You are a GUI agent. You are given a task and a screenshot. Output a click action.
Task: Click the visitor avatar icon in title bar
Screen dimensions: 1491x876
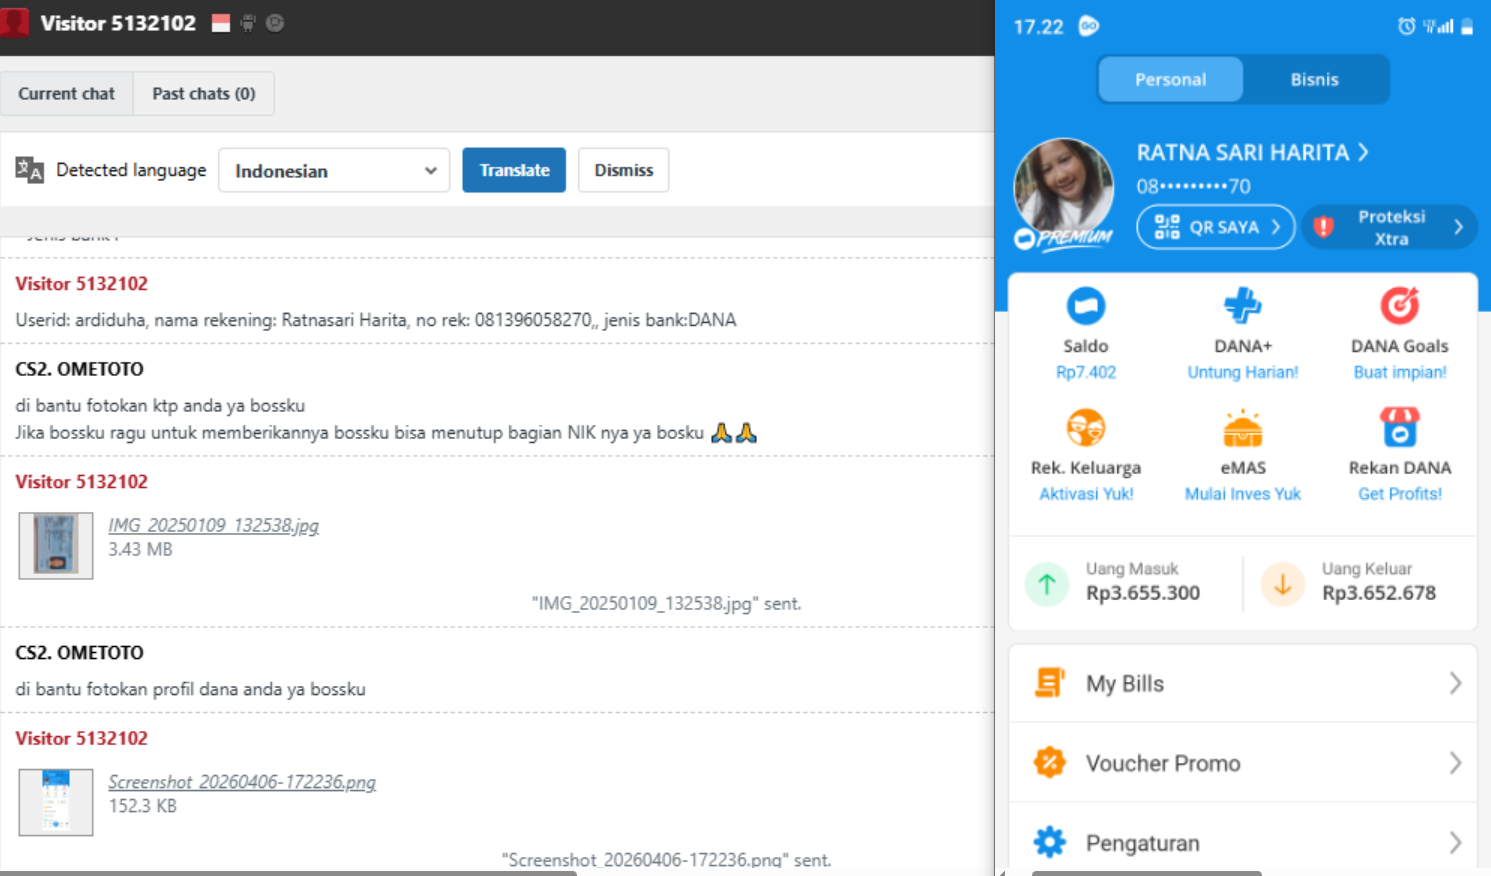(x=14, y=22)
